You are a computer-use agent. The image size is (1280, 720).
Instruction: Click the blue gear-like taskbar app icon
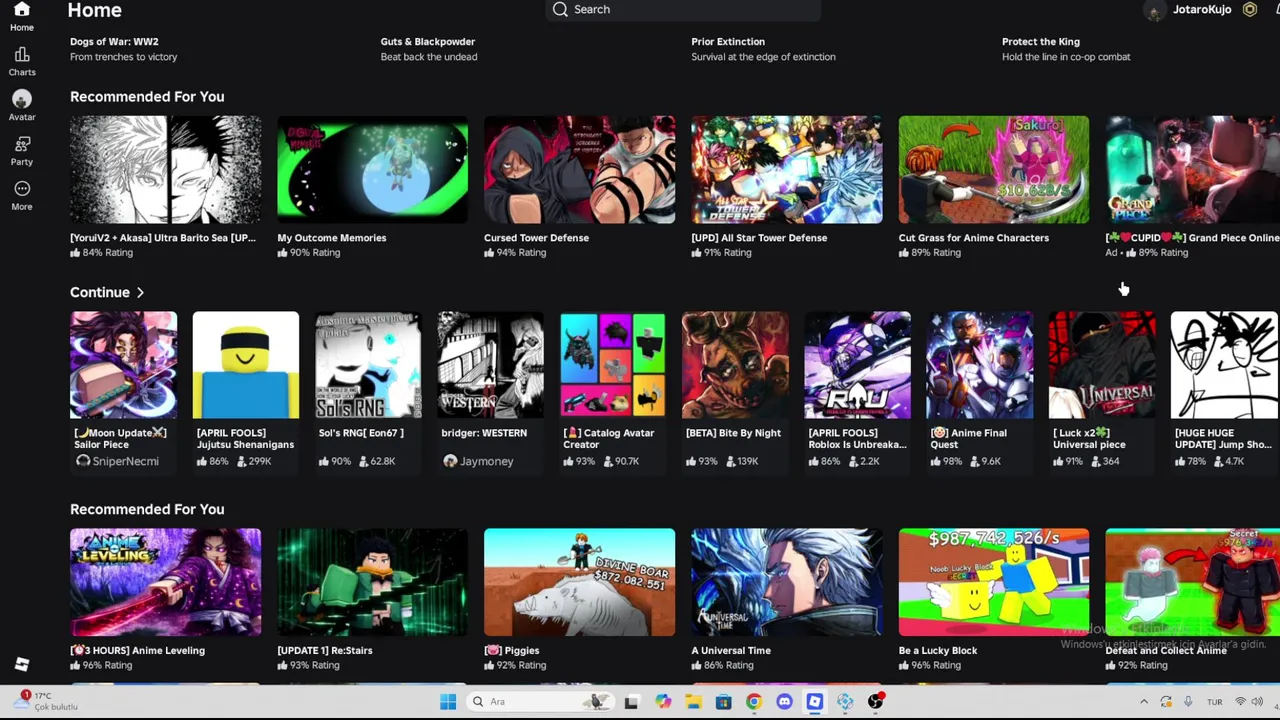click(845, 702)
